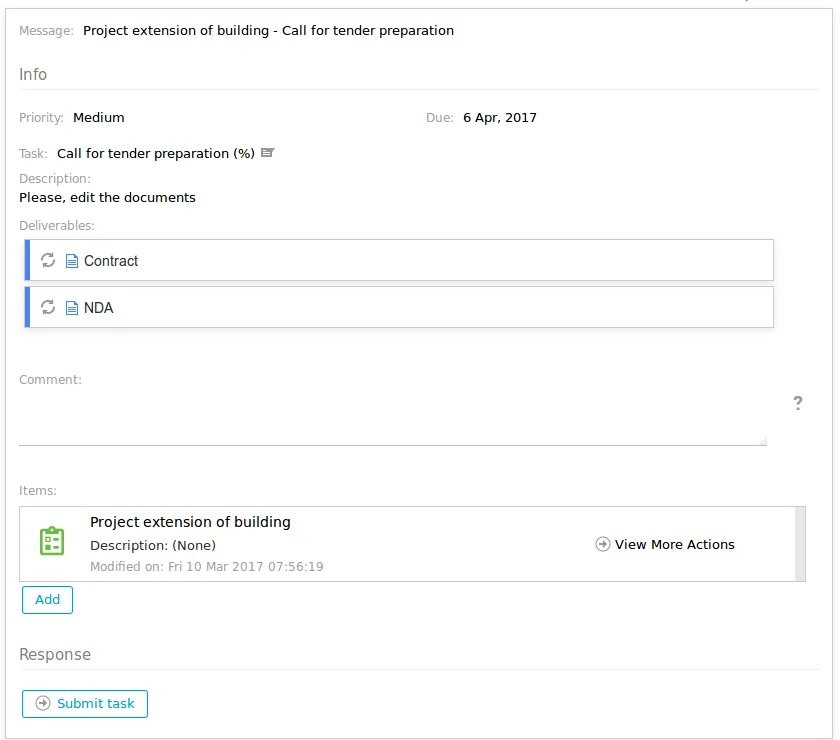Open View More Actions for the project
The width and height of the screenshot is (840, 740).
point(665,544)
